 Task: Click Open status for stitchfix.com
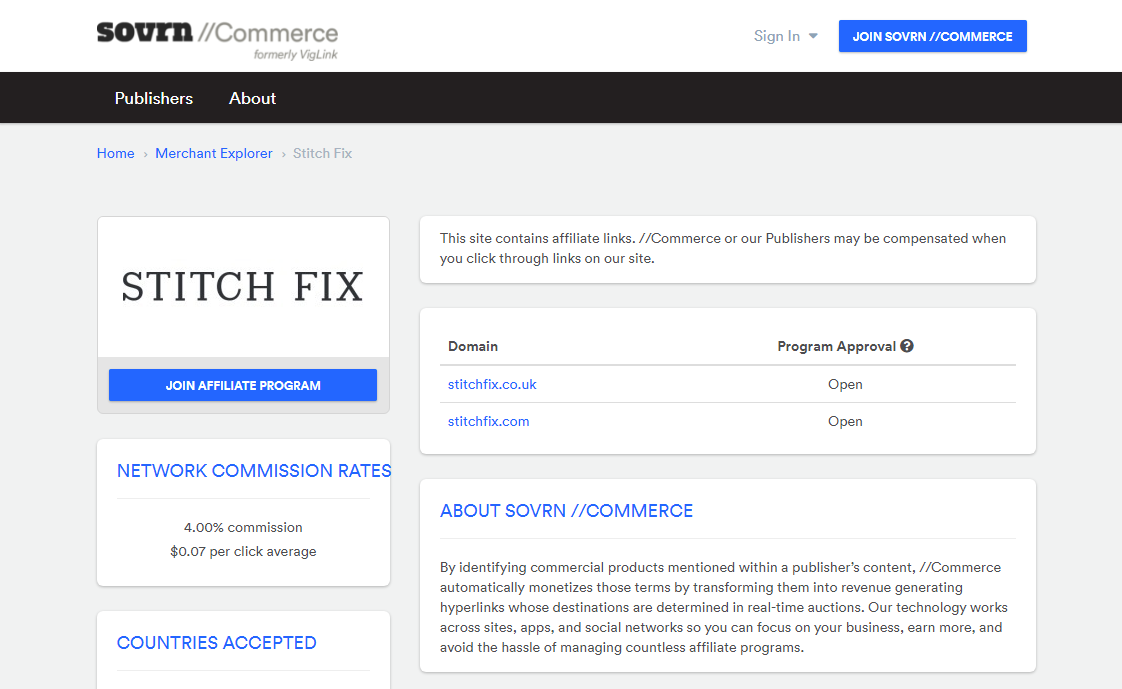[845, 421]
